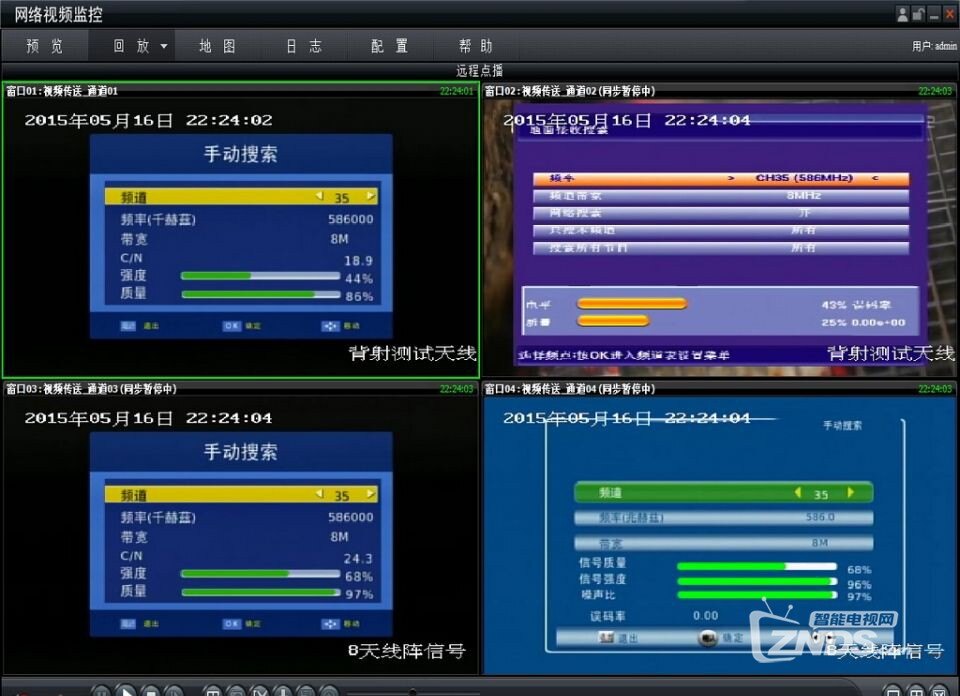Open the 地图 menu item
The width and height of the screenshot is (960, 696).
point(217,46)
